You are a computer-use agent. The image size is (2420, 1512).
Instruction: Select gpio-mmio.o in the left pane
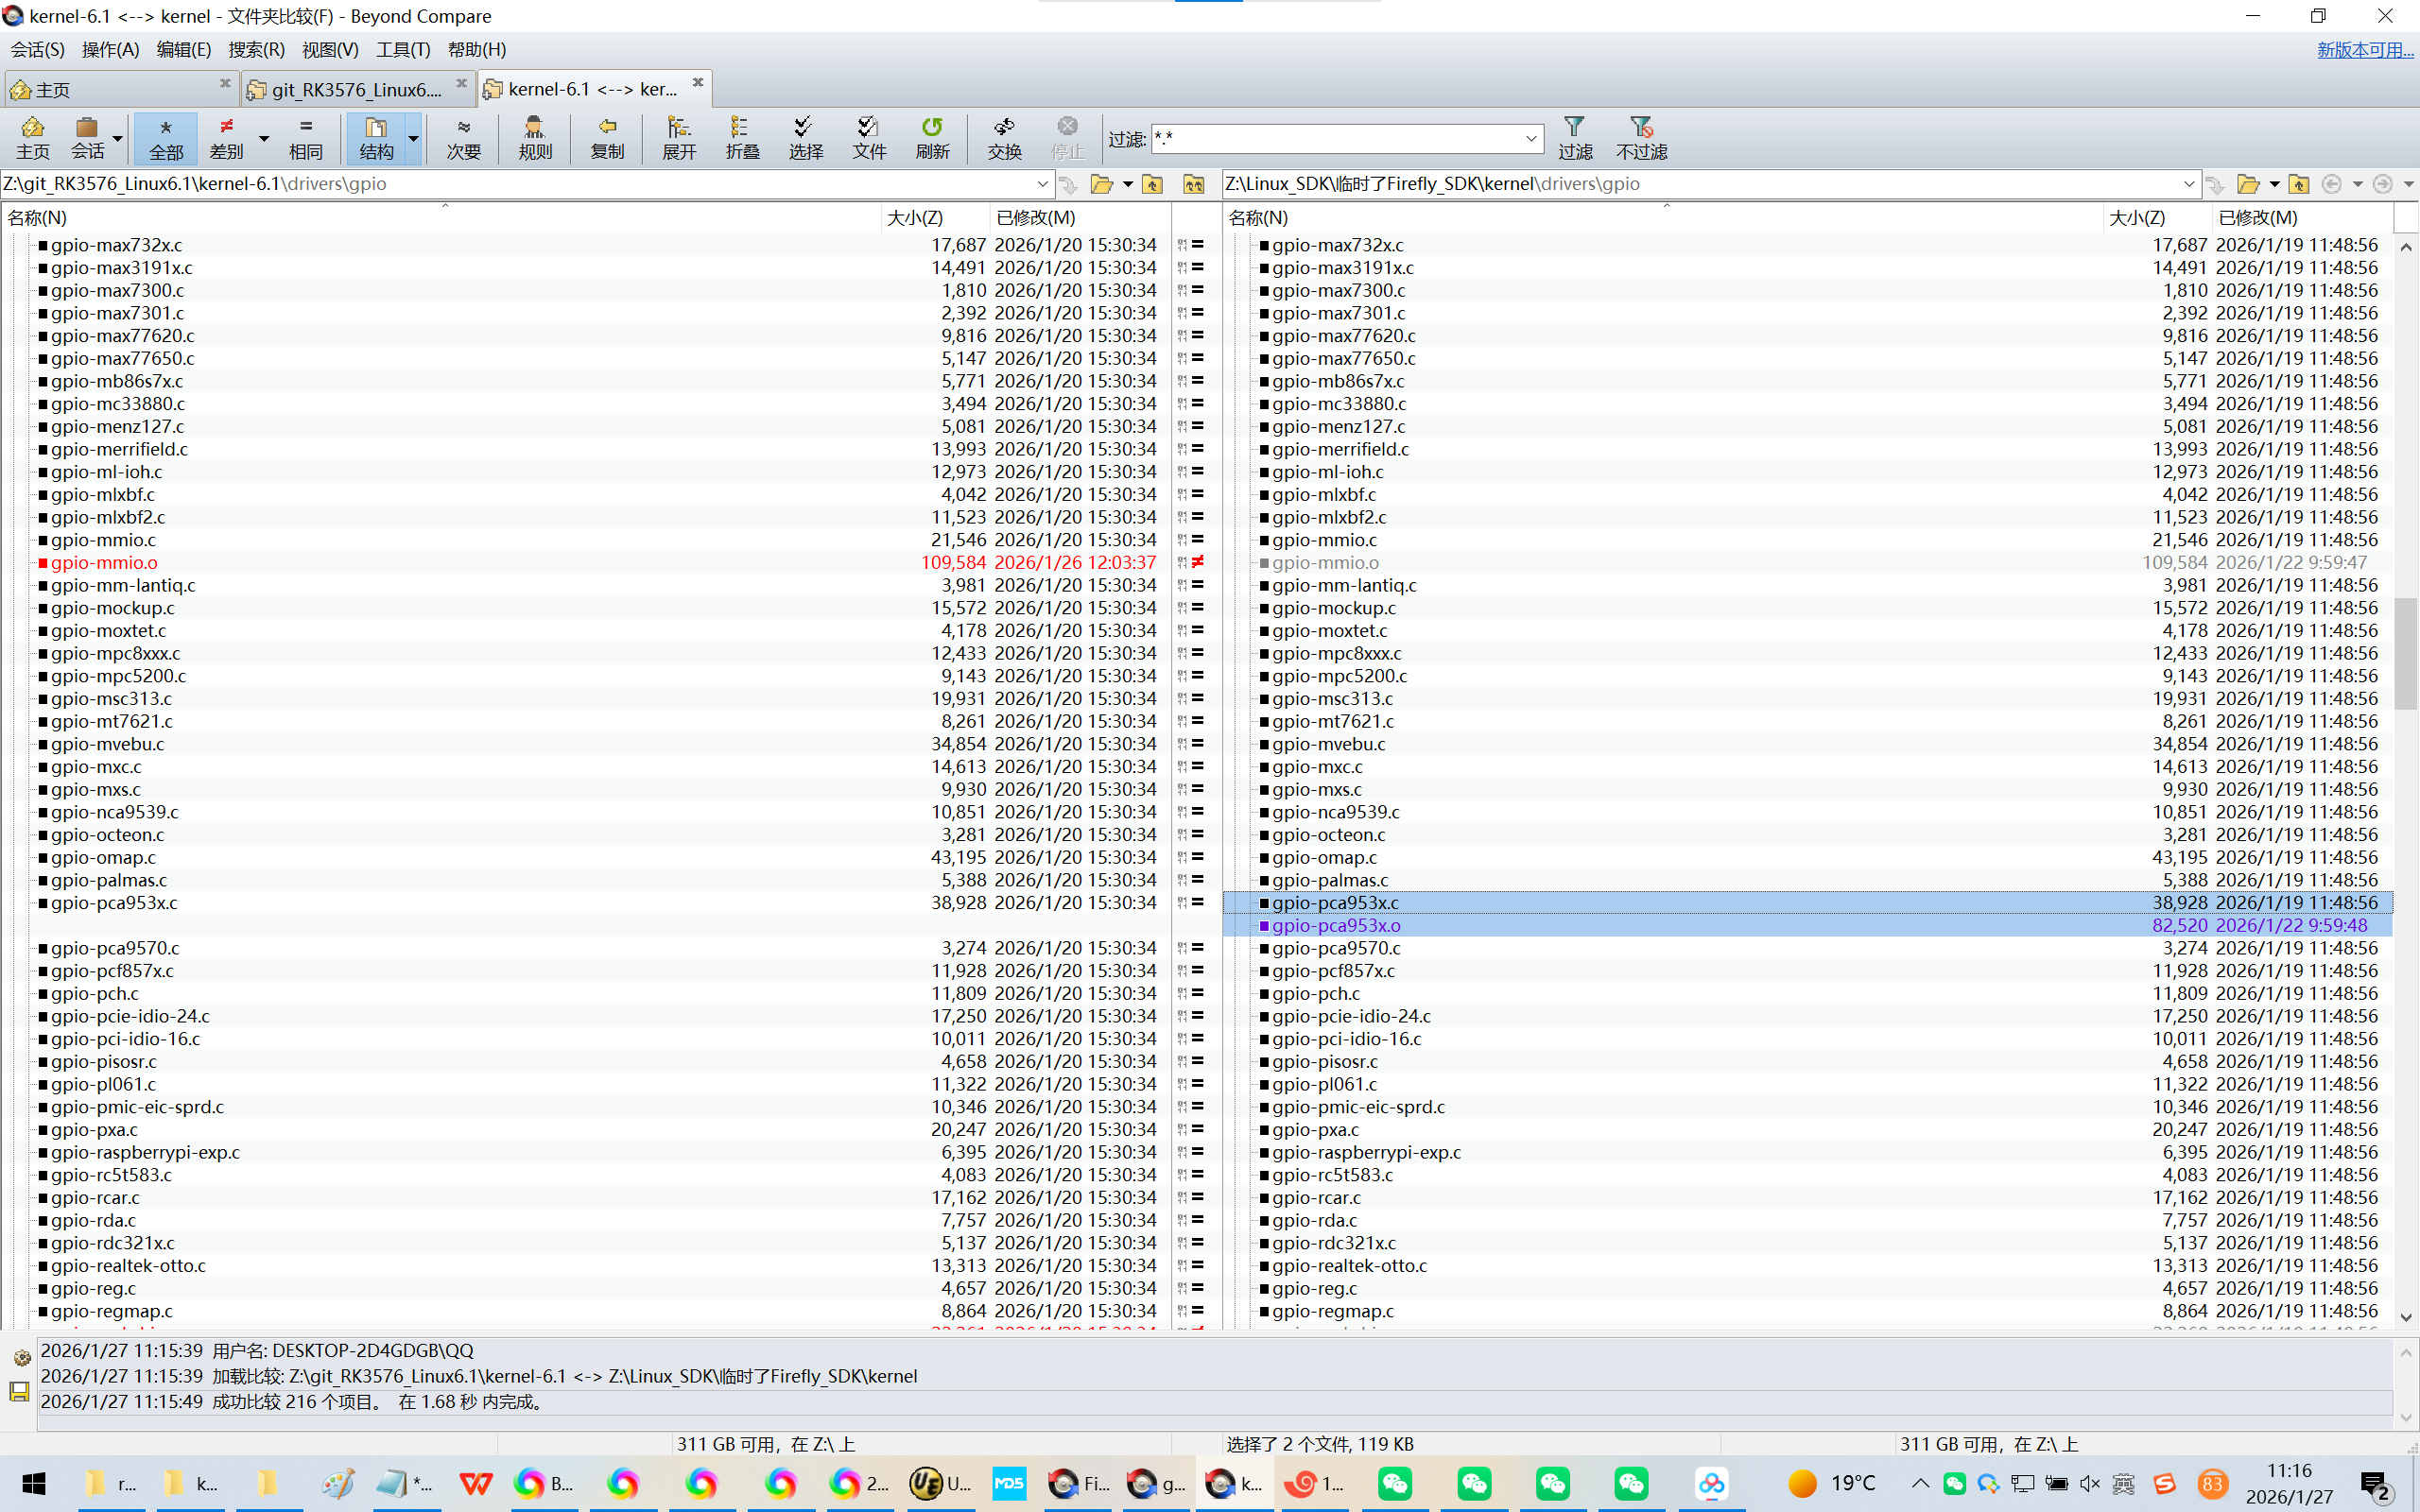(x=104, y=563)
